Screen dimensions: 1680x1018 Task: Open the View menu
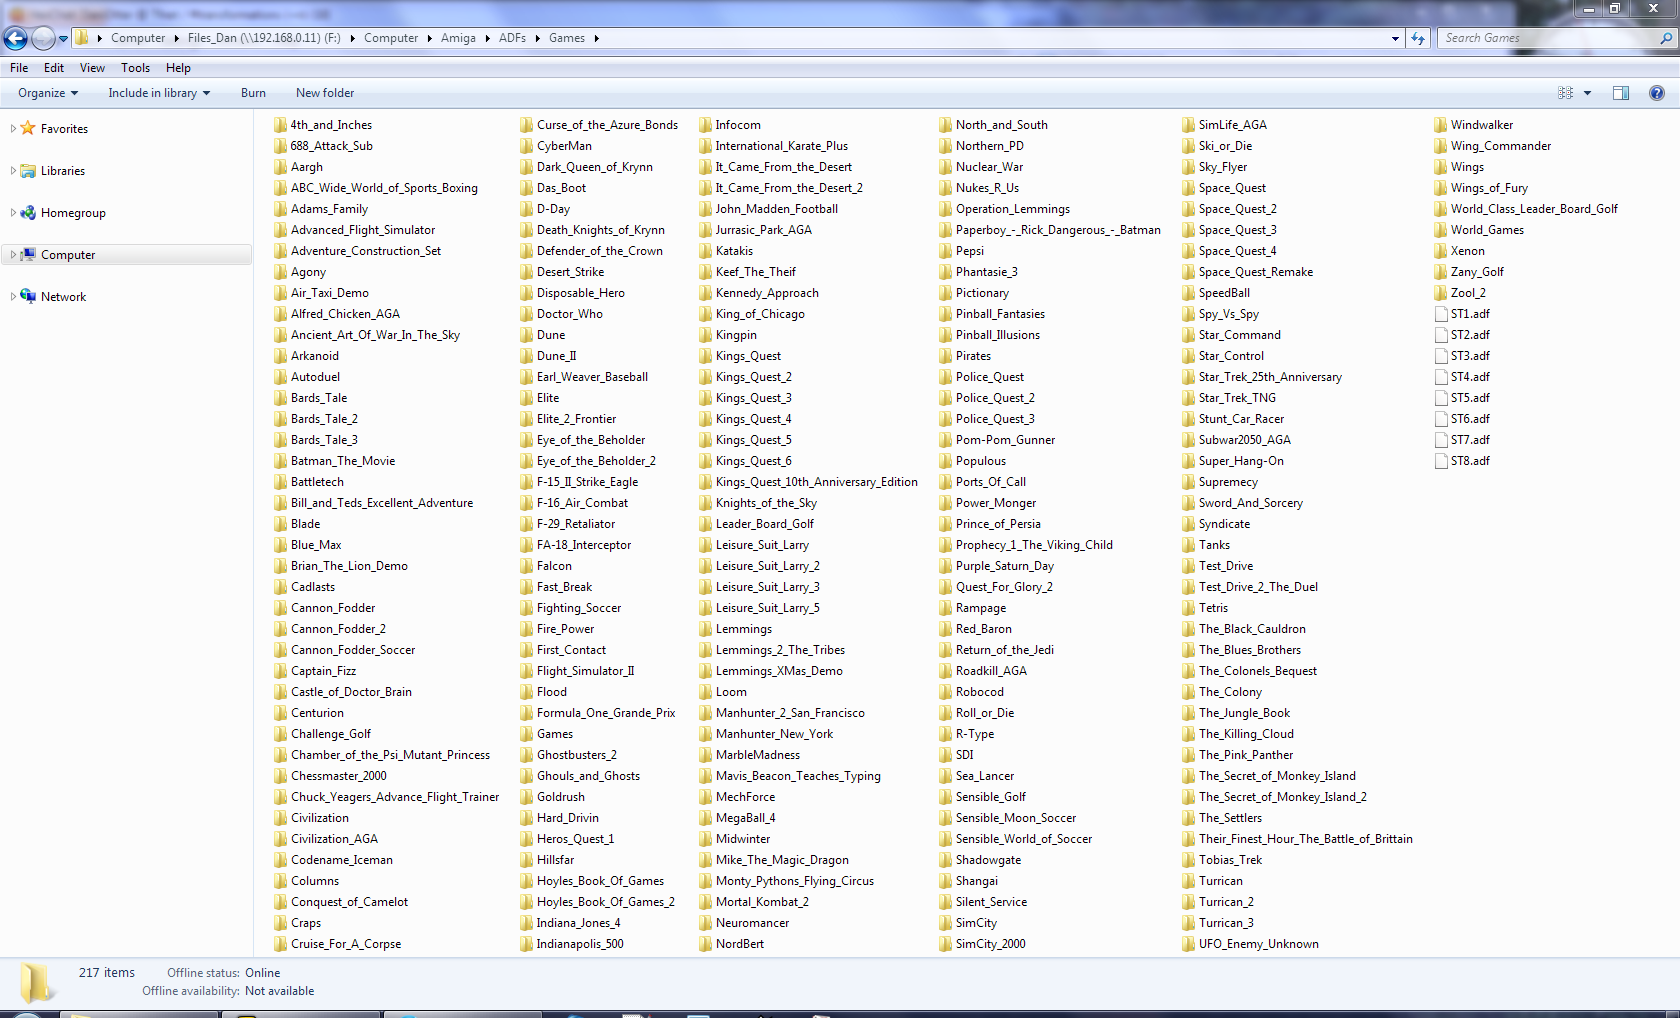(92, 68)
